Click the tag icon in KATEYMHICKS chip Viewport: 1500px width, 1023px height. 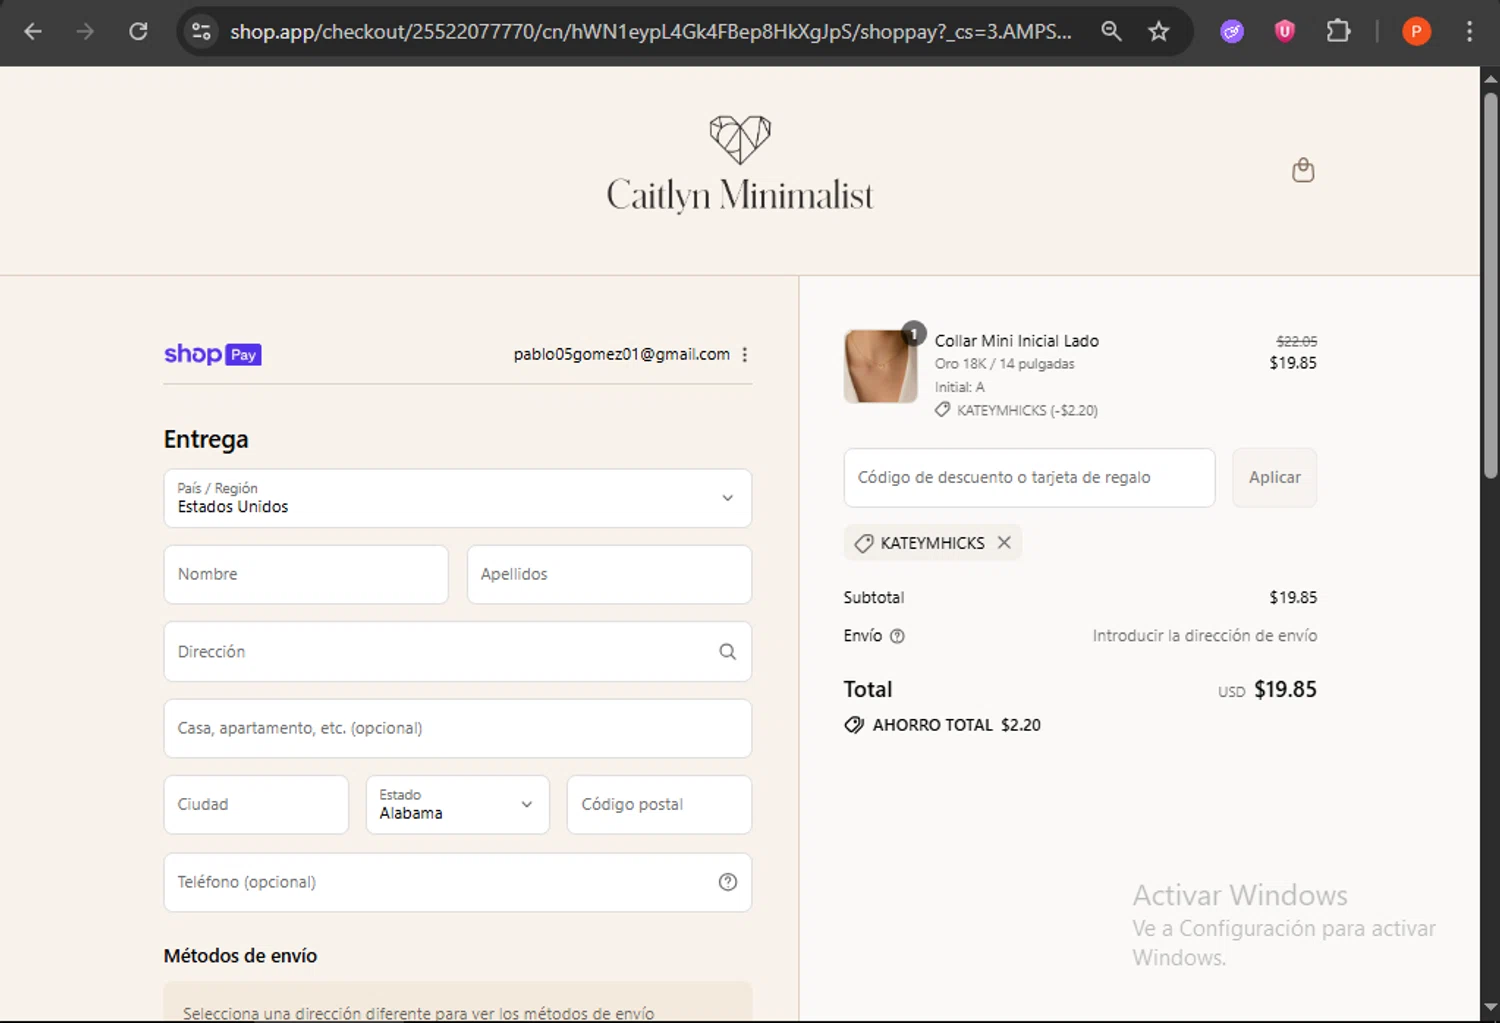coord(864,543)
